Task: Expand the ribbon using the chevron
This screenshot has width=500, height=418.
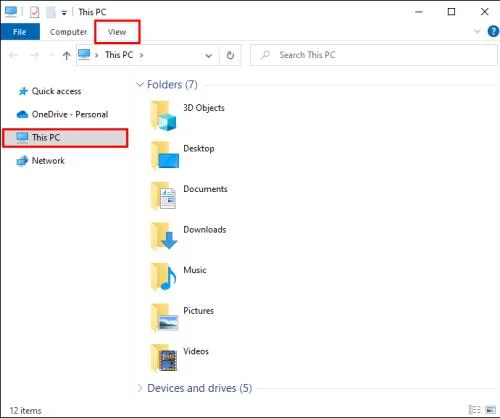Action: click(477, 32)
